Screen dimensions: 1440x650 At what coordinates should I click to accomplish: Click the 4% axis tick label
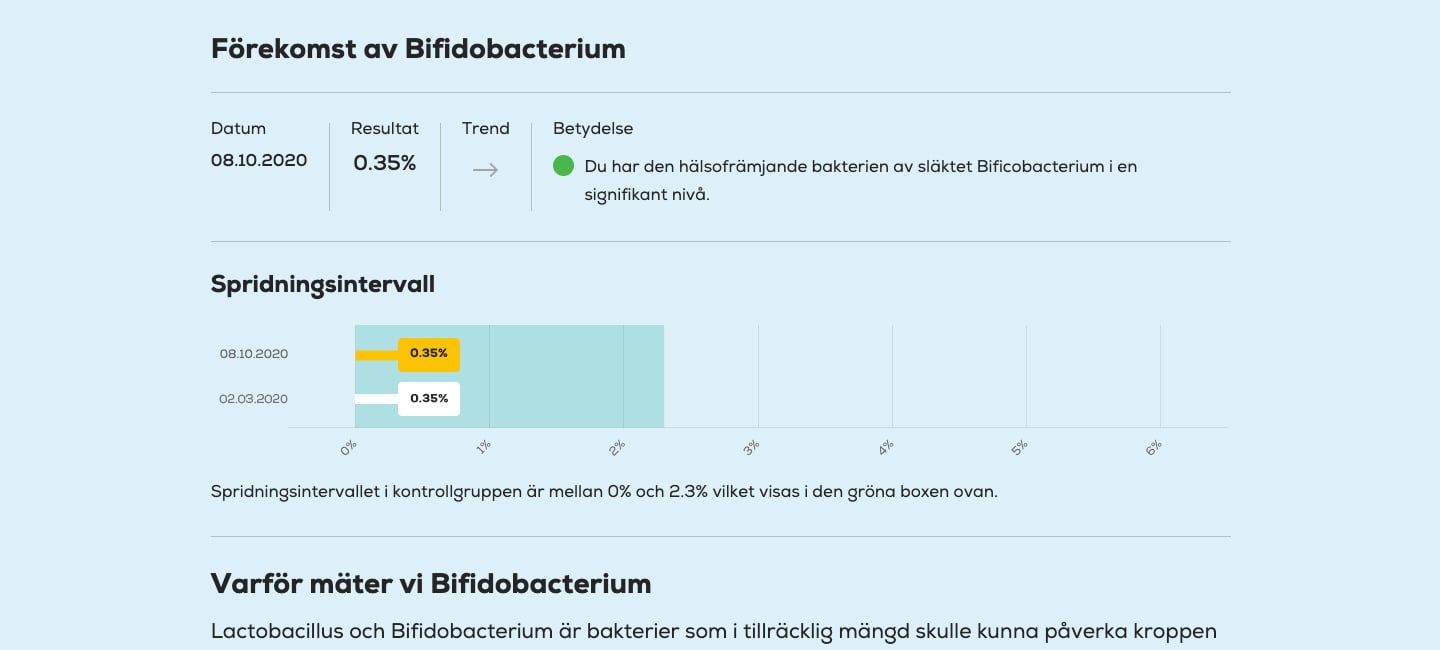click(886, 449)
